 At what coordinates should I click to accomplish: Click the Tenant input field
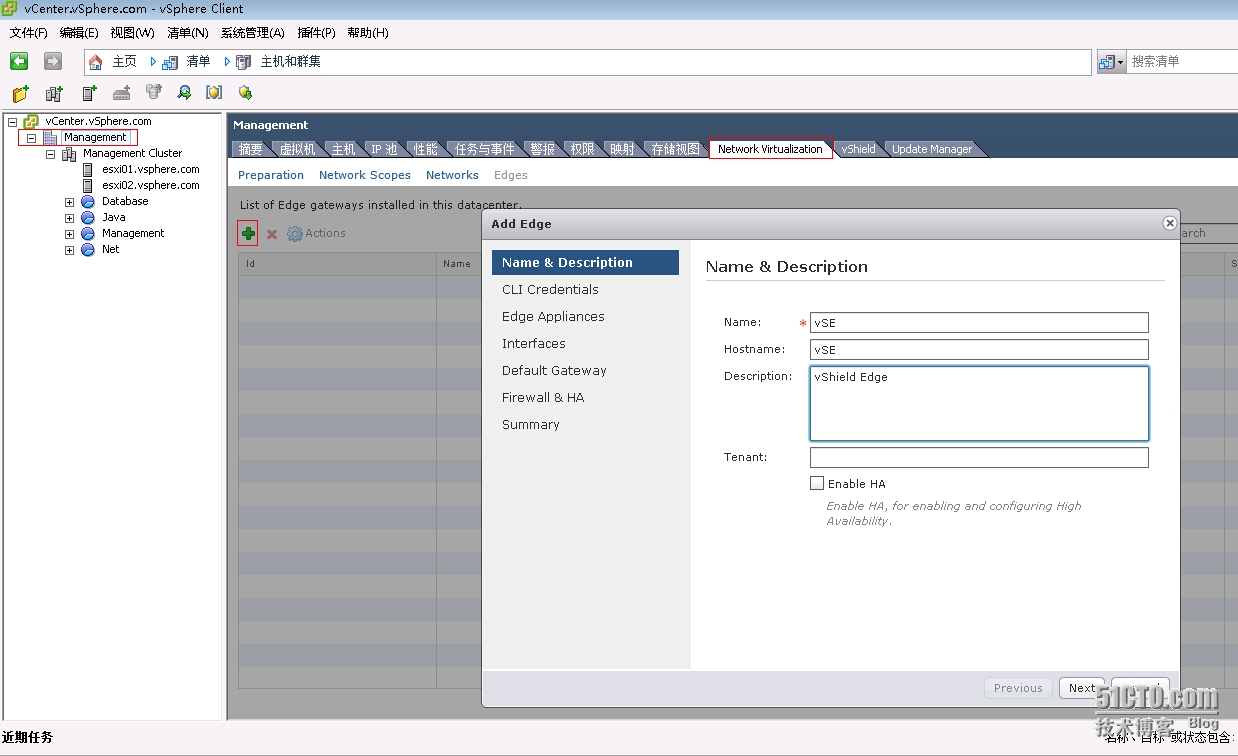click(979, 457)
